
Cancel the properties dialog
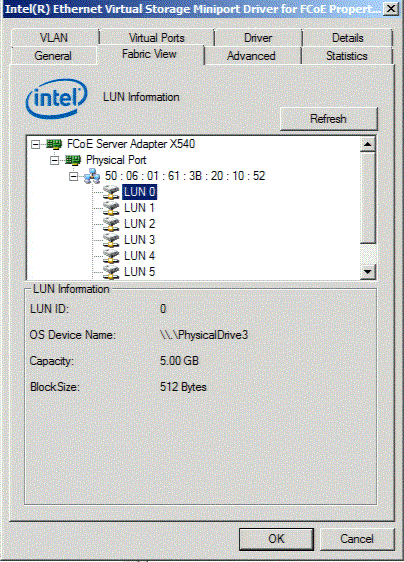pos(357,539)
